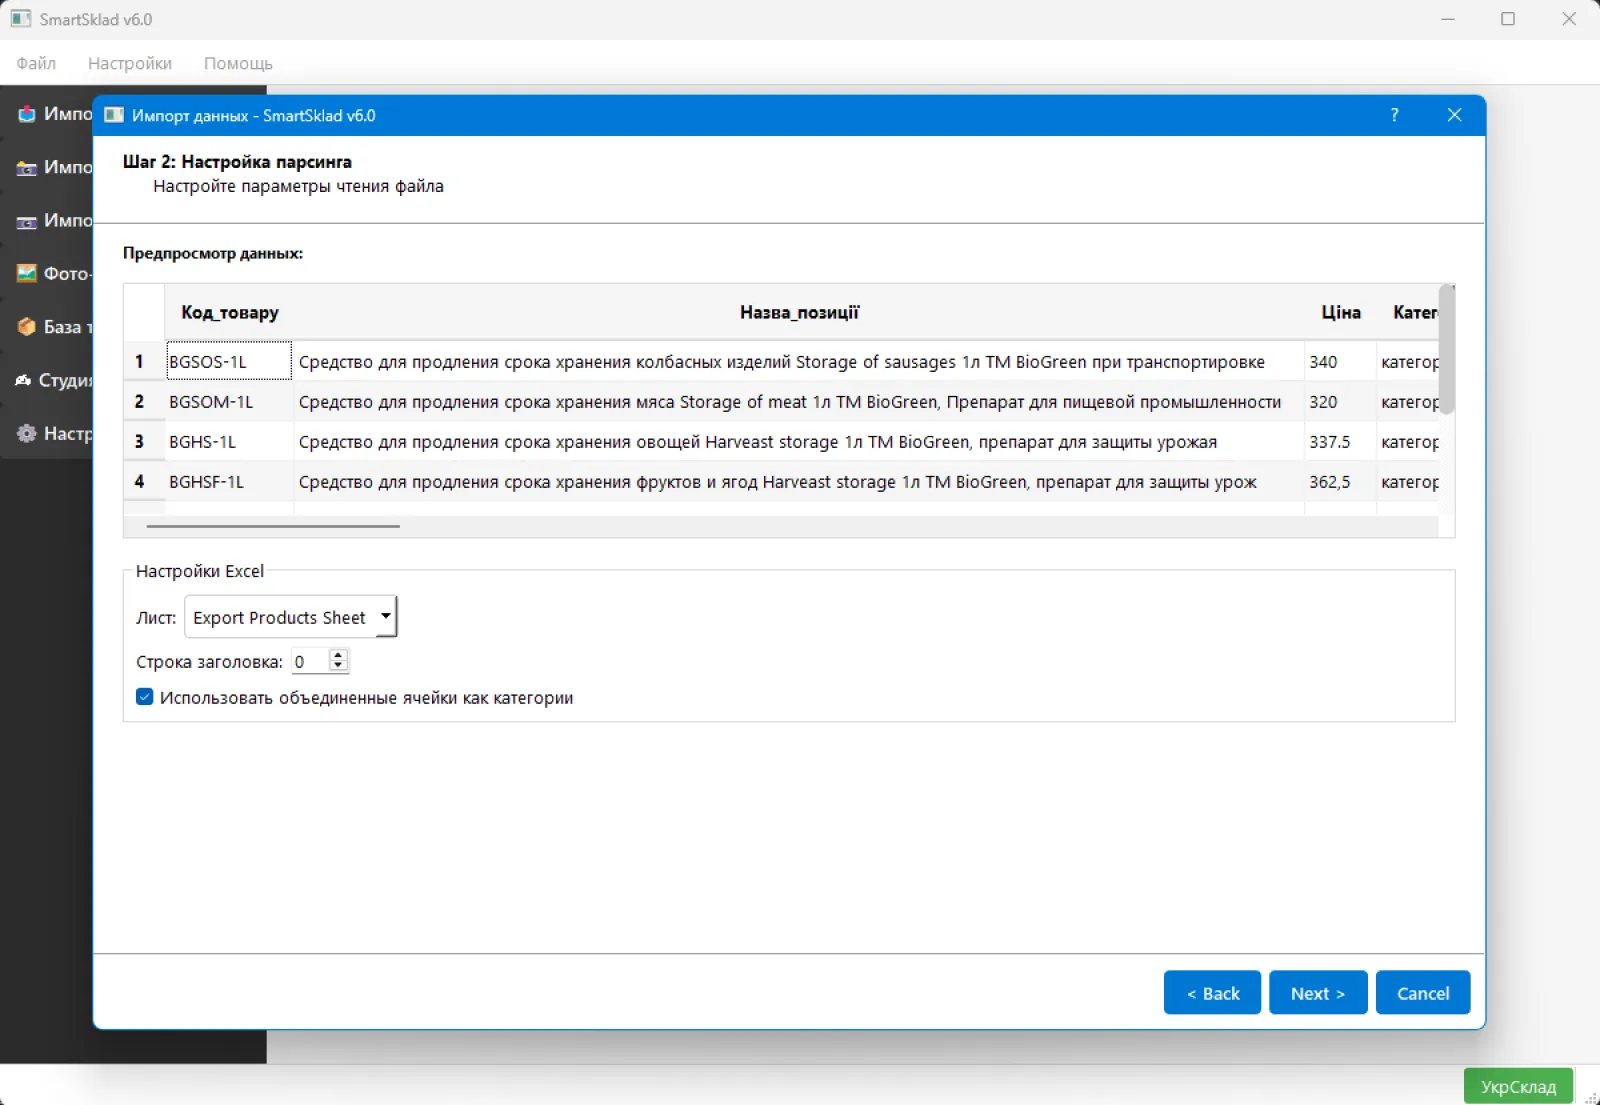Select the BGSOS-1L cell
Image resolution: width=1600 pixels, height=1105 pixels.
pyautogui.click(x=229, y=361)
